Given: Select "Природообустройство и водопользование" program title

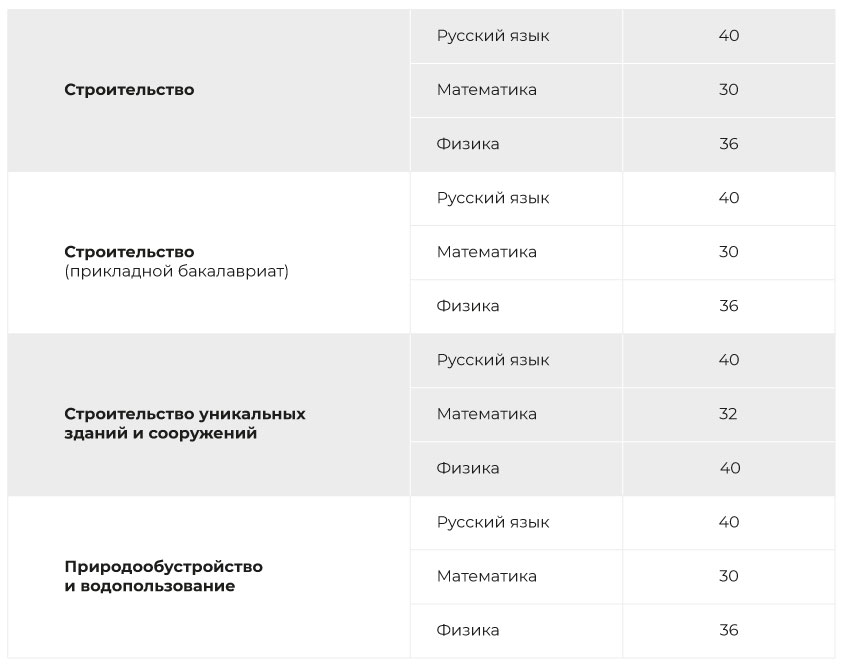Looking at the screenshot, I should tap(163, 576).
